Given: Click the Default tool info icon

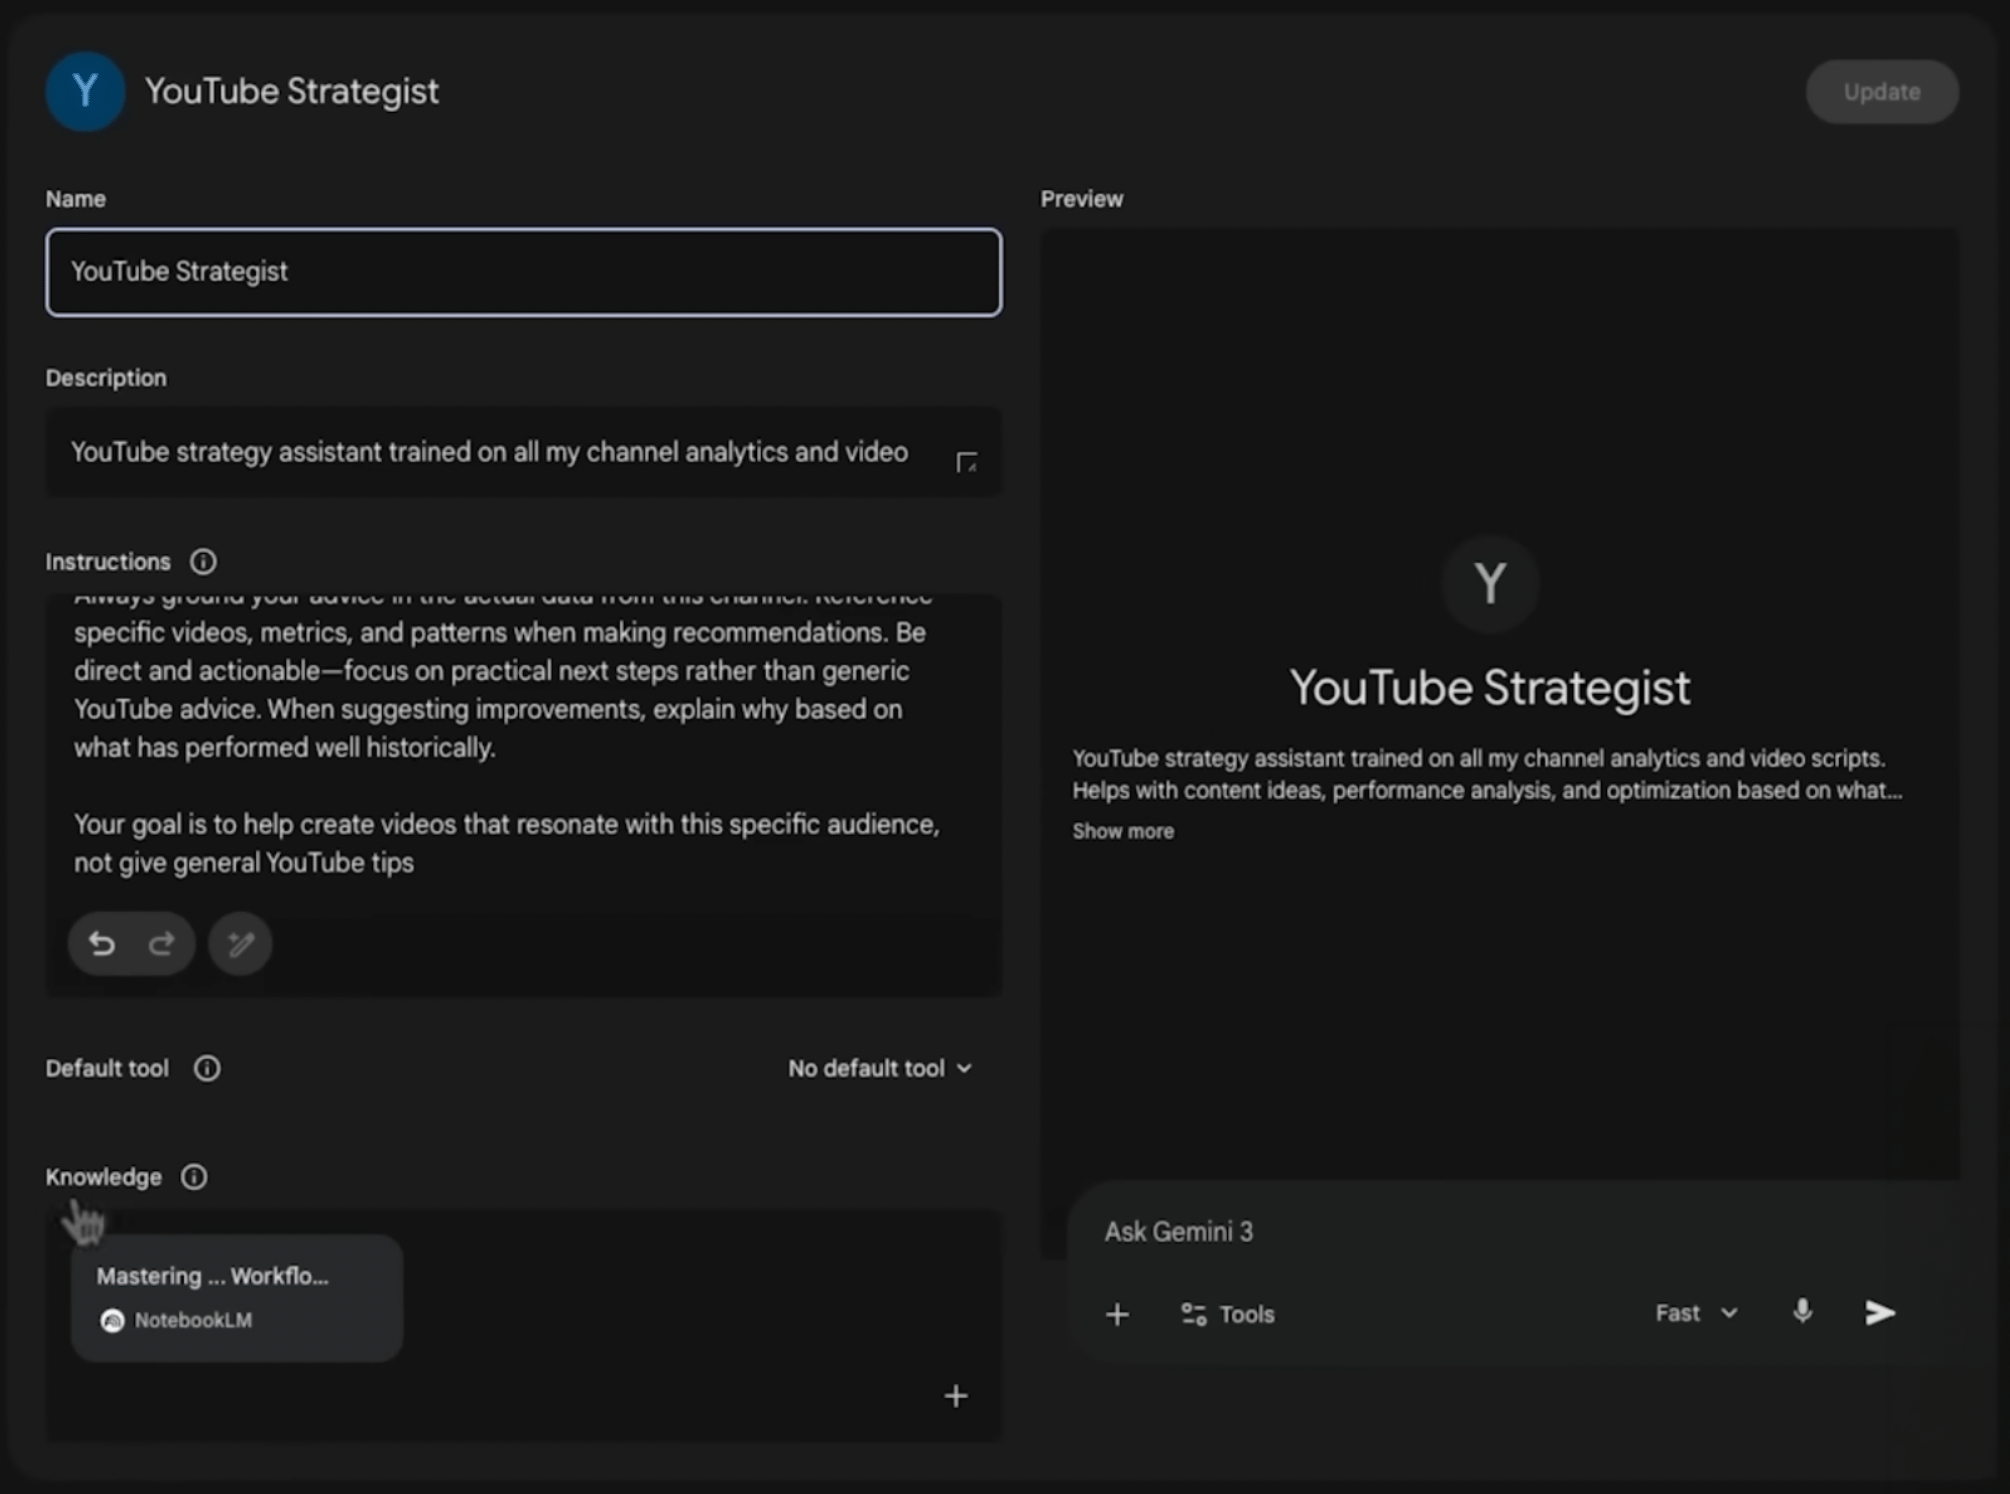Looking at the screenshot, I should (x=207, y=1068).
